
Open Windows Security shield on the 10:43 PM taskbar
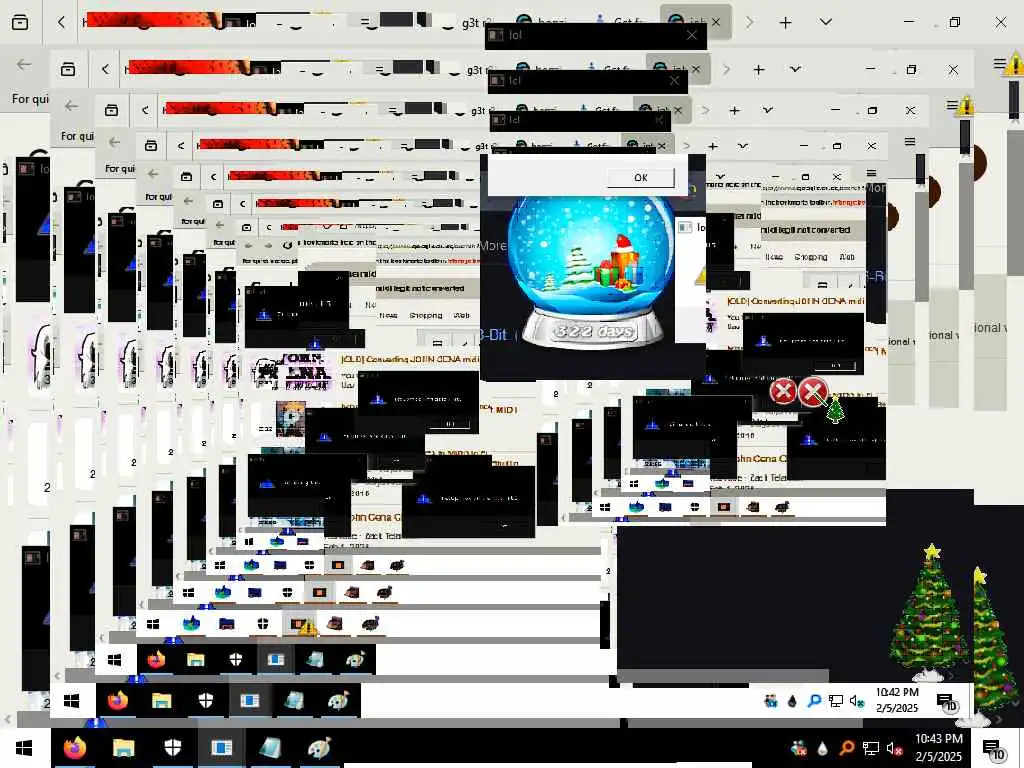pyautogui.click(x=172, y=748)
